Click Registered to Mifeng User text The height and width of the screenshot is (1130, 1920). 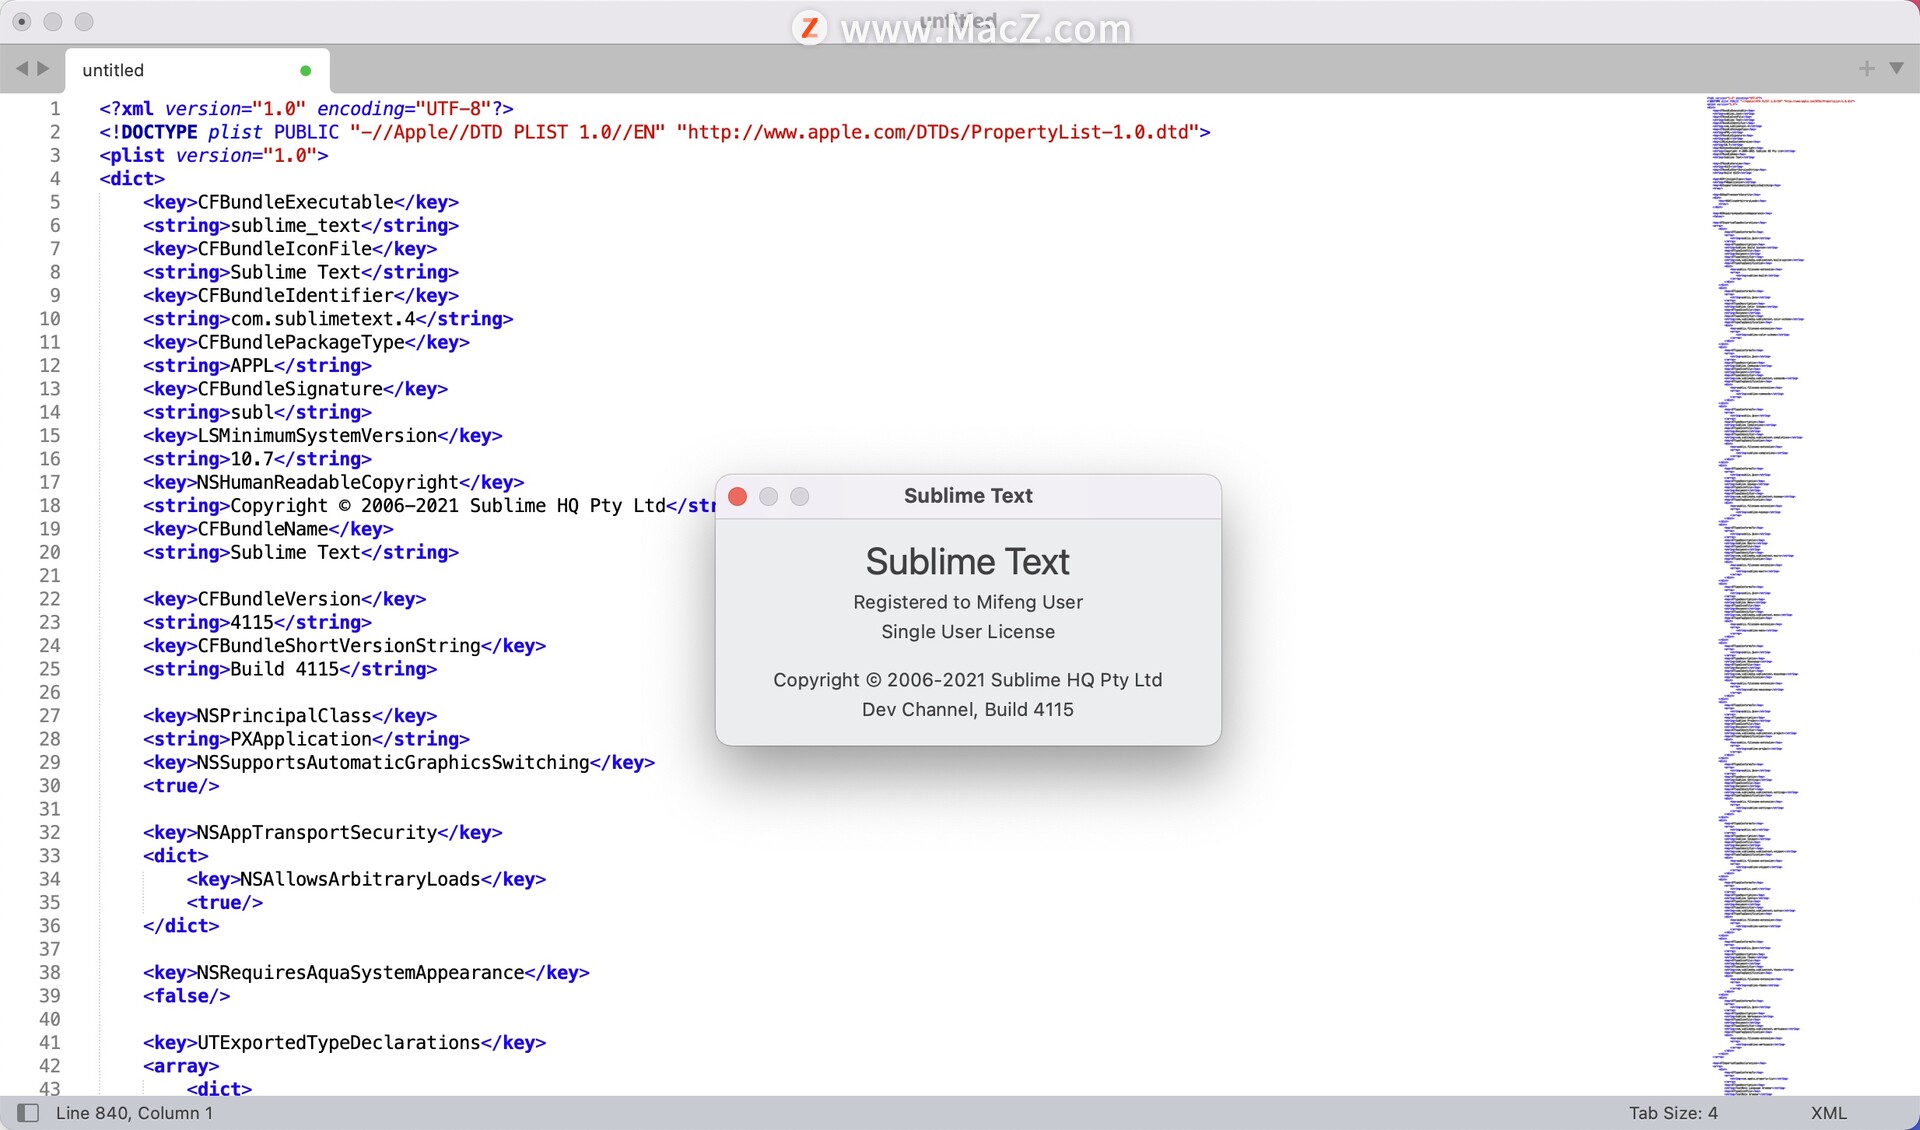point(968,602)
